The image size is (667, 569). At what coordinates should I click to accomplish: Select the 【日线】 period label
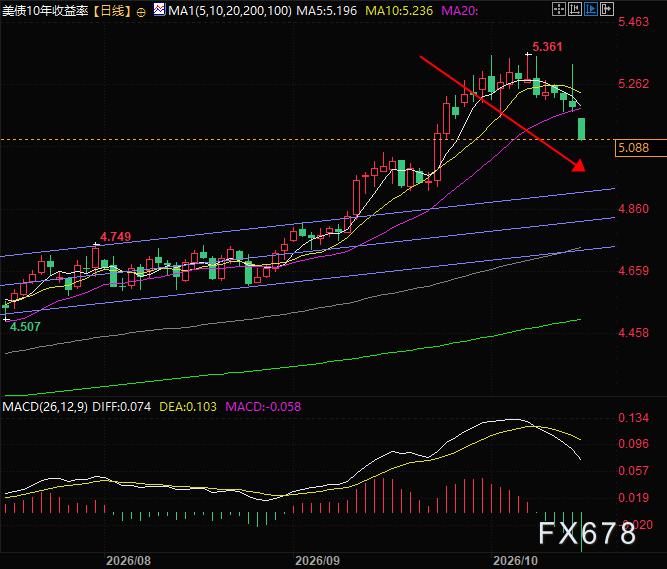click(x=112, y=11)
